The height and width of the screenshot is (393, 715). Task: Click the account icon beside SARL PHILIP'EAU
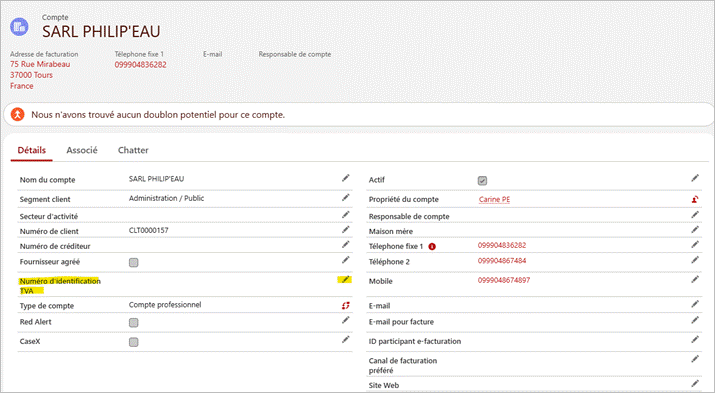point(19,26)
